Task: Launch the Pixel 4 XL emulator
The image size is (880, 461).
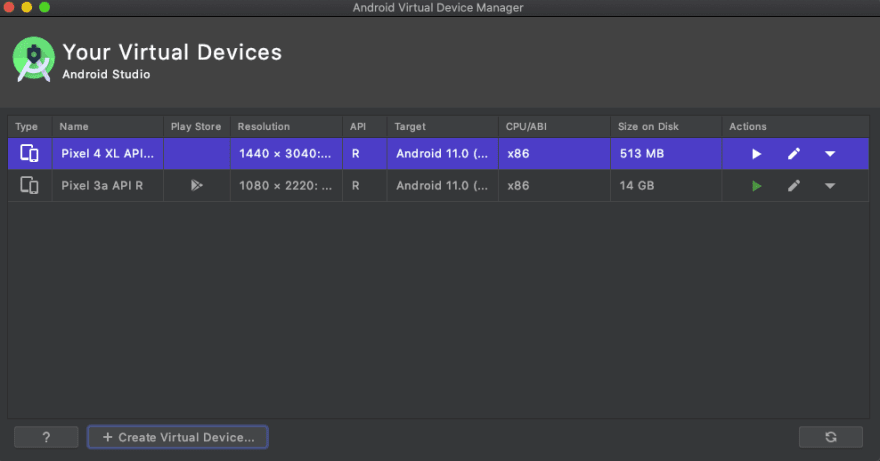Action: coord(756,154)
